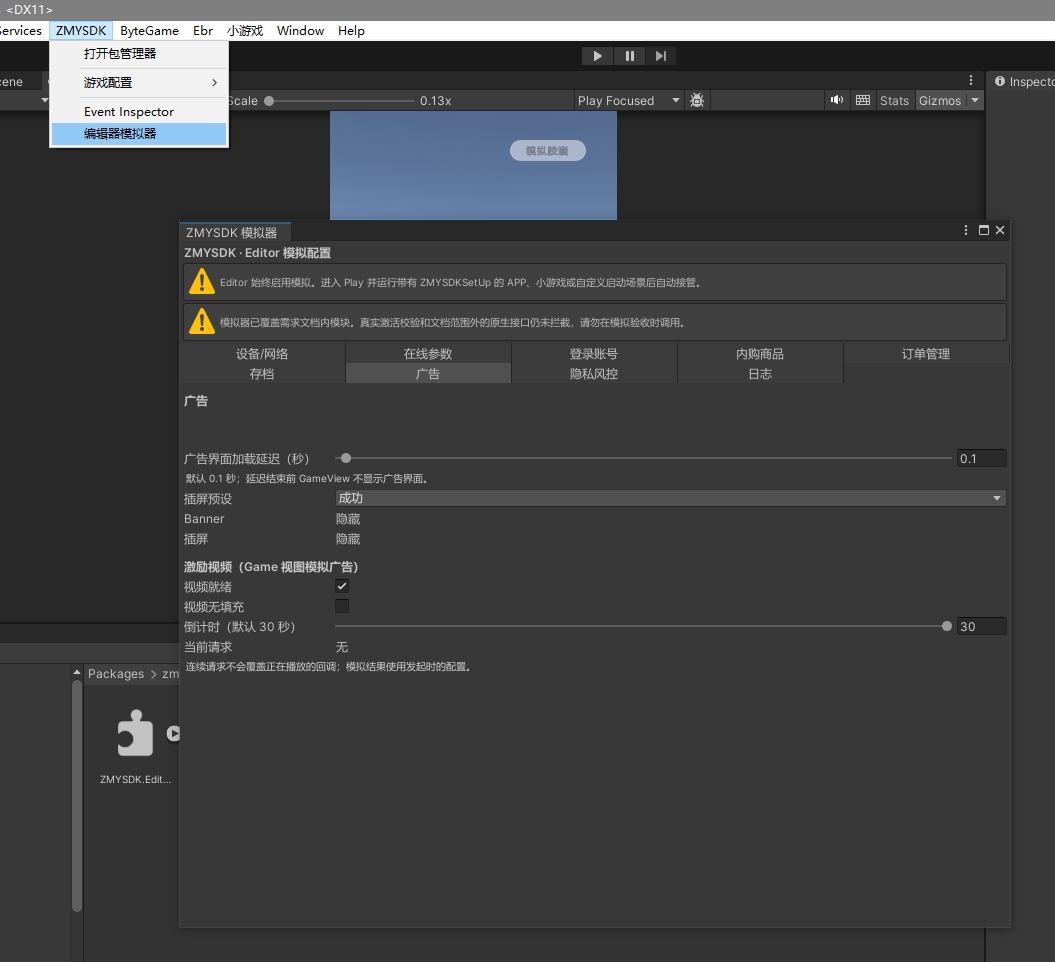Adjust the Game view Scale slider
The height and width of the screenshot is (962, 1055).
(x=339, y=101)
